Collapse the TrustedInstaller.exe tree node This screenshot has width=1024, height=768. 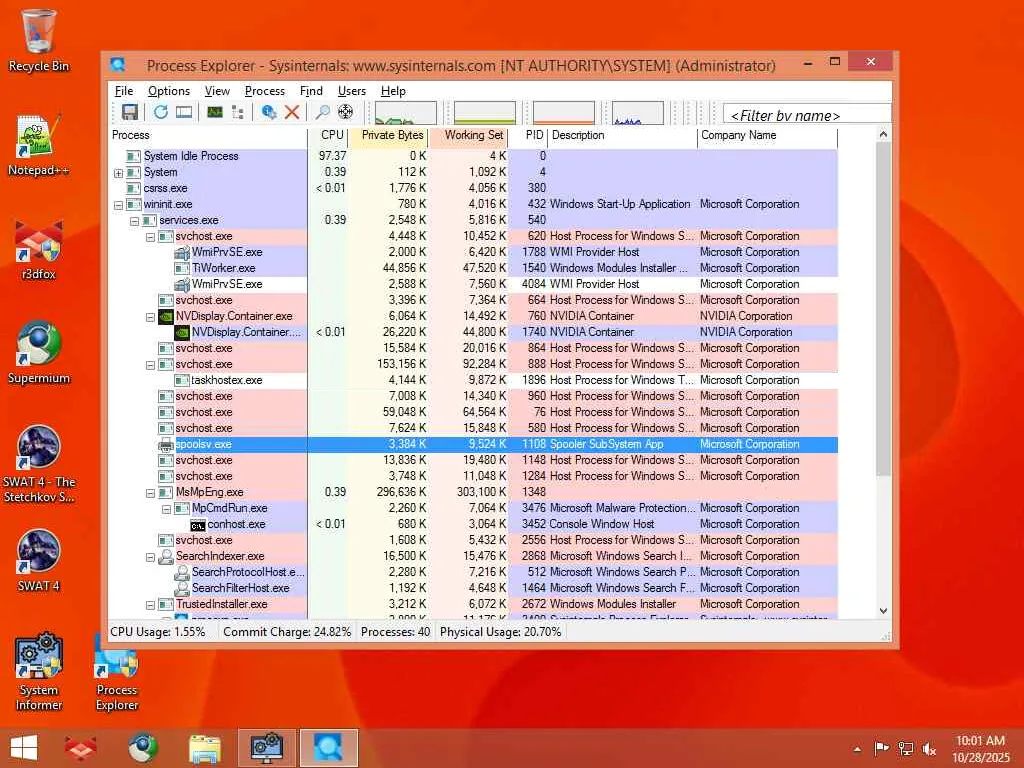[150, 605]
